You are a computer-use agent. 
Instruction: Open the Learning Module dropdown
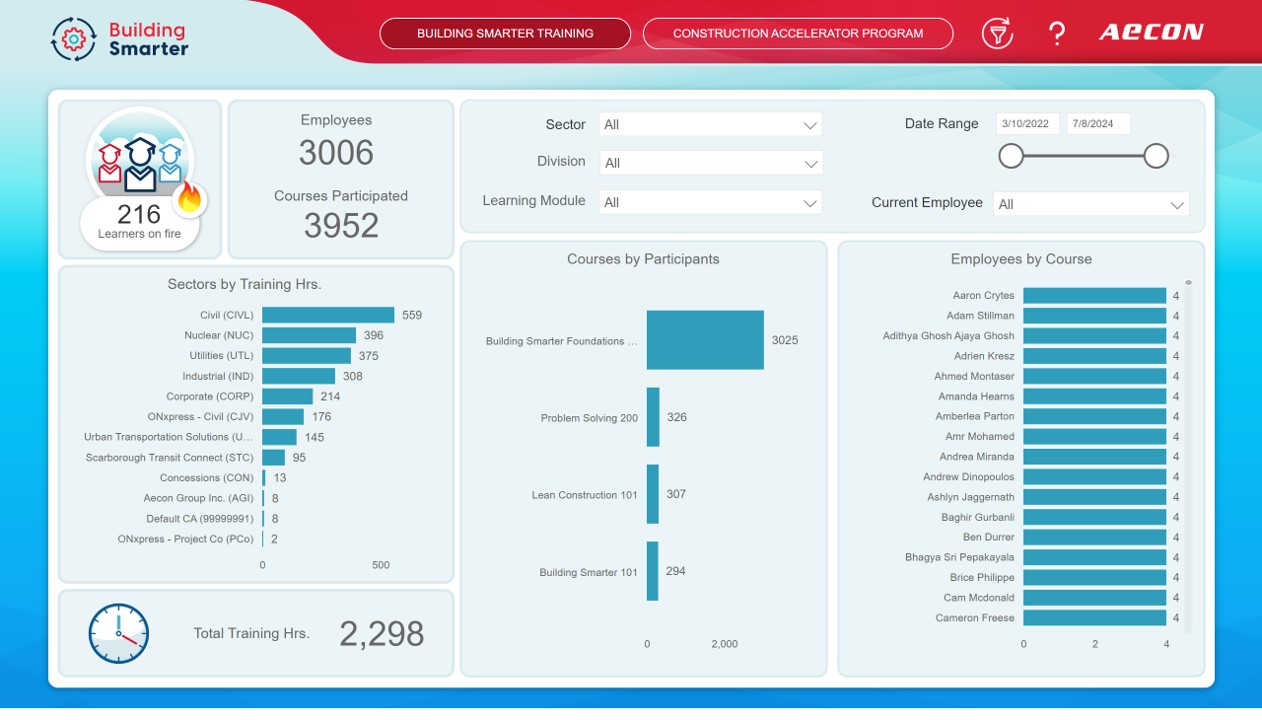[710, 202]
